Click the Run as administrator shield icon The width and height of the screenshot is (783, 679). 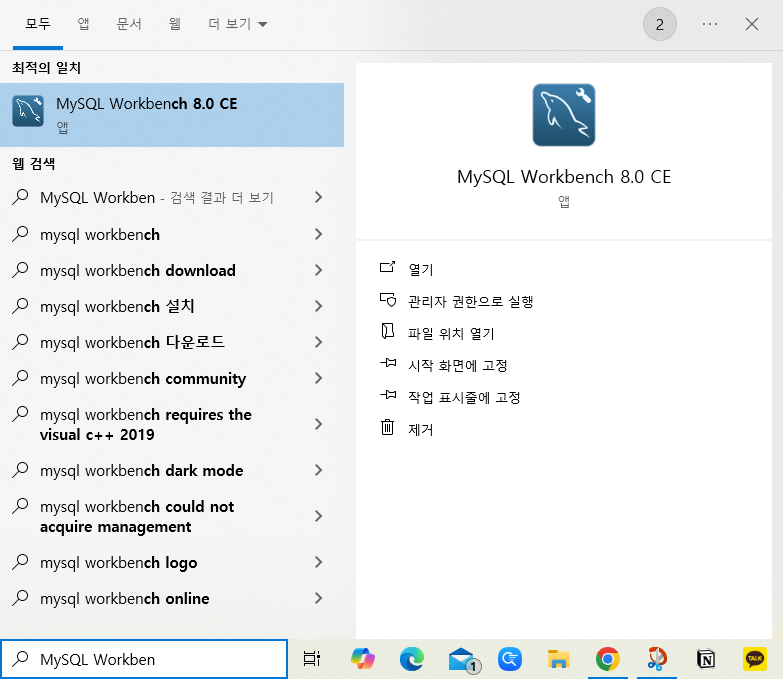coord(388,300)
